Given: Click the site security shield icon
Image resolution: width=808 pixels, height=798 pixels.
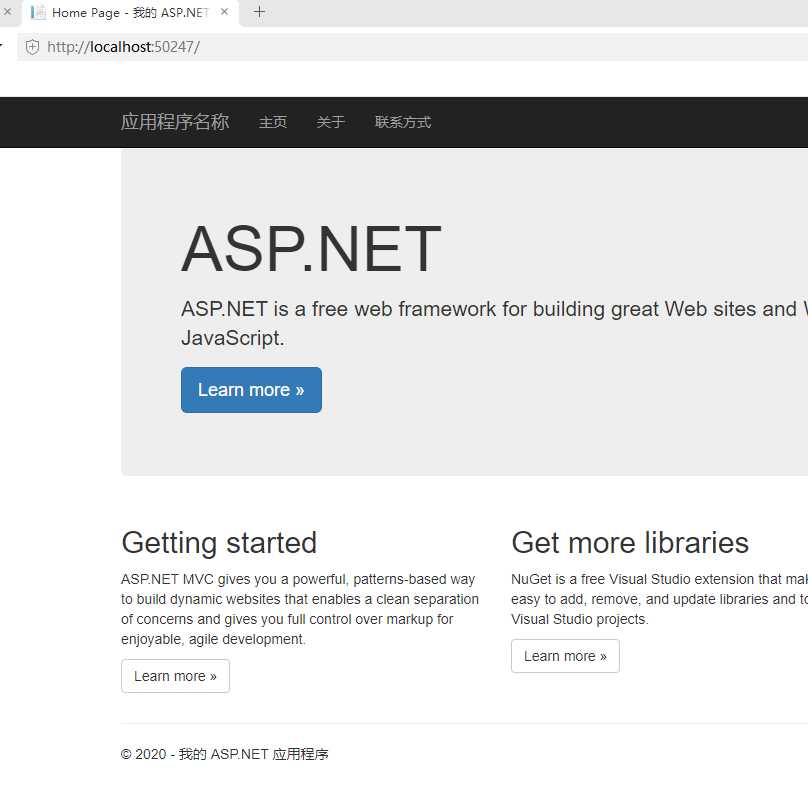Looking at the screenshot, I should tap(32, 47).
